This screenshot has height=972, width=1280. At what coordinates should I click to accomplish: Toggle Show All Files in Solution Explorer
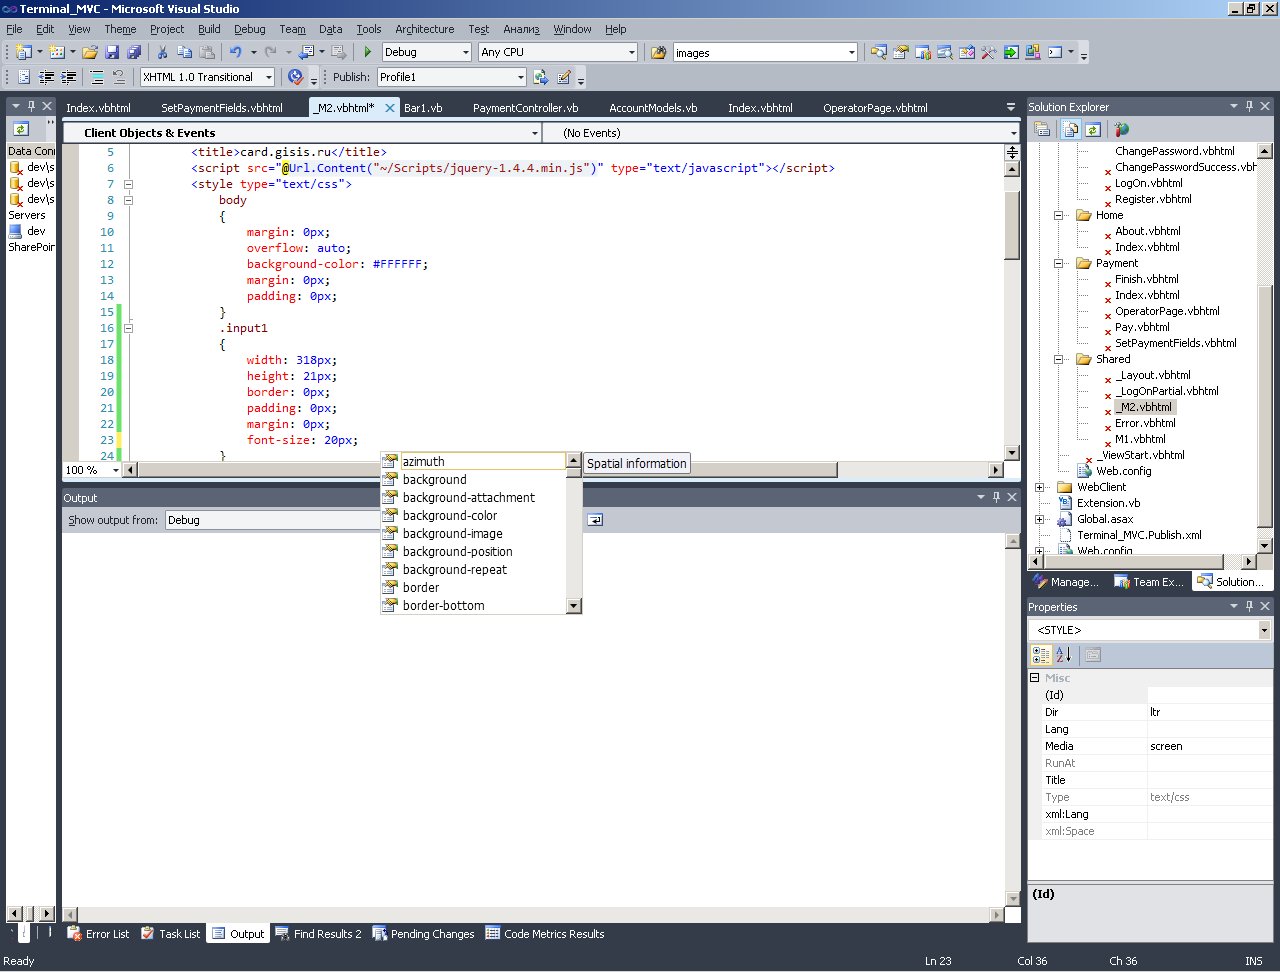[1070, 130]
